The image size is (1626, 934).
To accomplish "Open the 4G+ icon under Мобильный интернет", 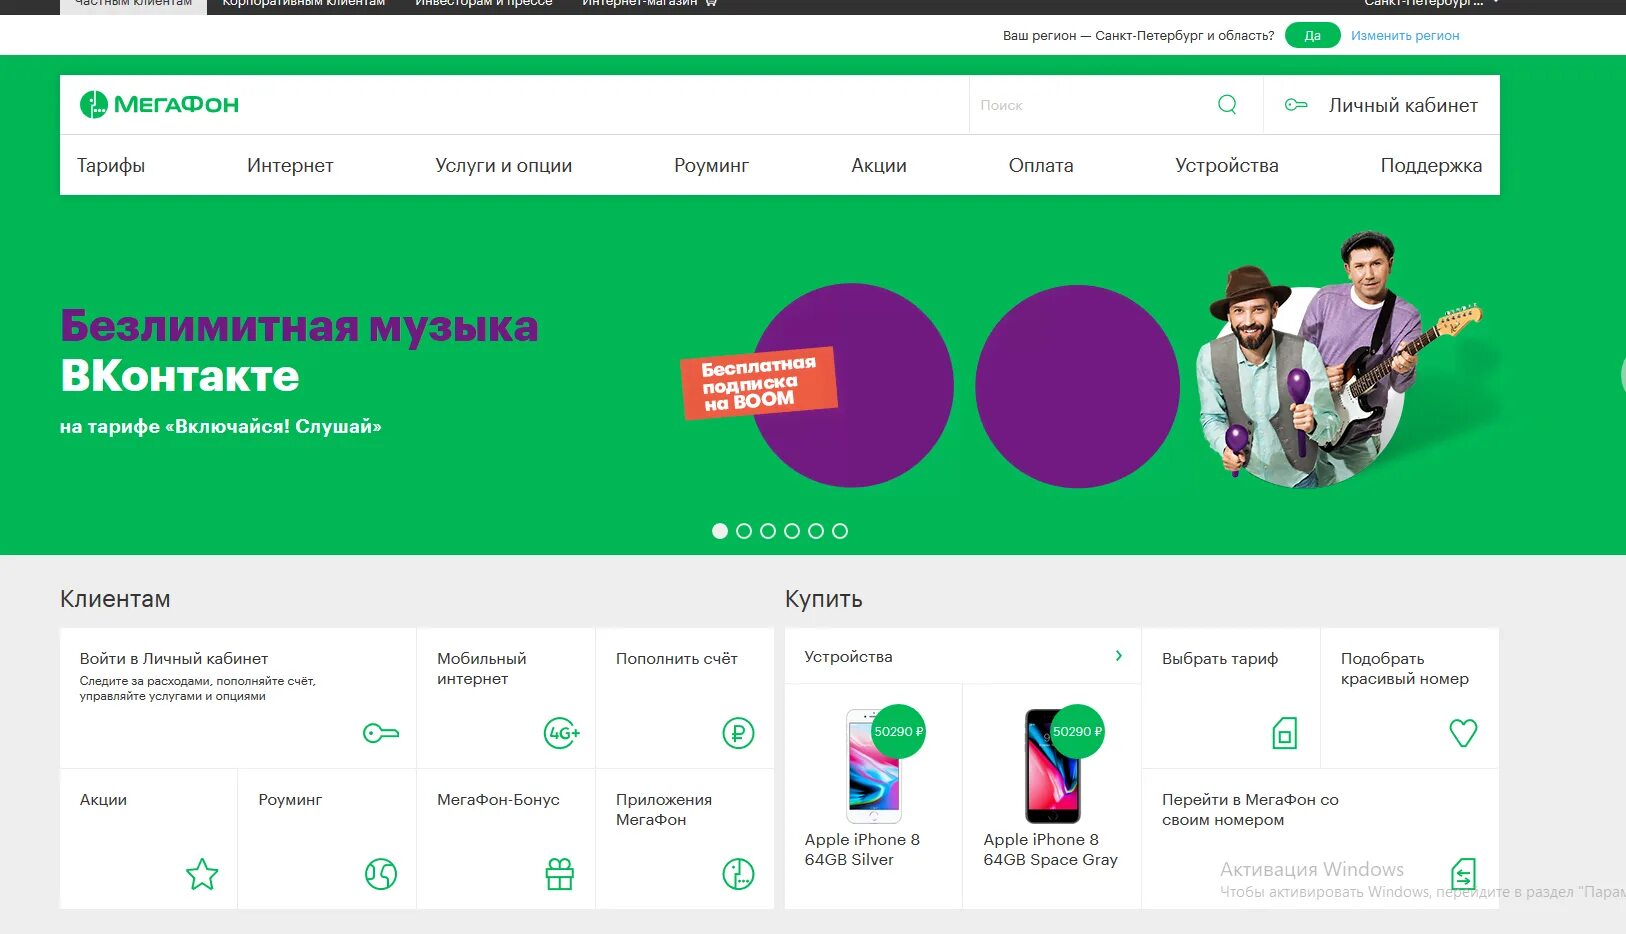I will pos(562,733).
